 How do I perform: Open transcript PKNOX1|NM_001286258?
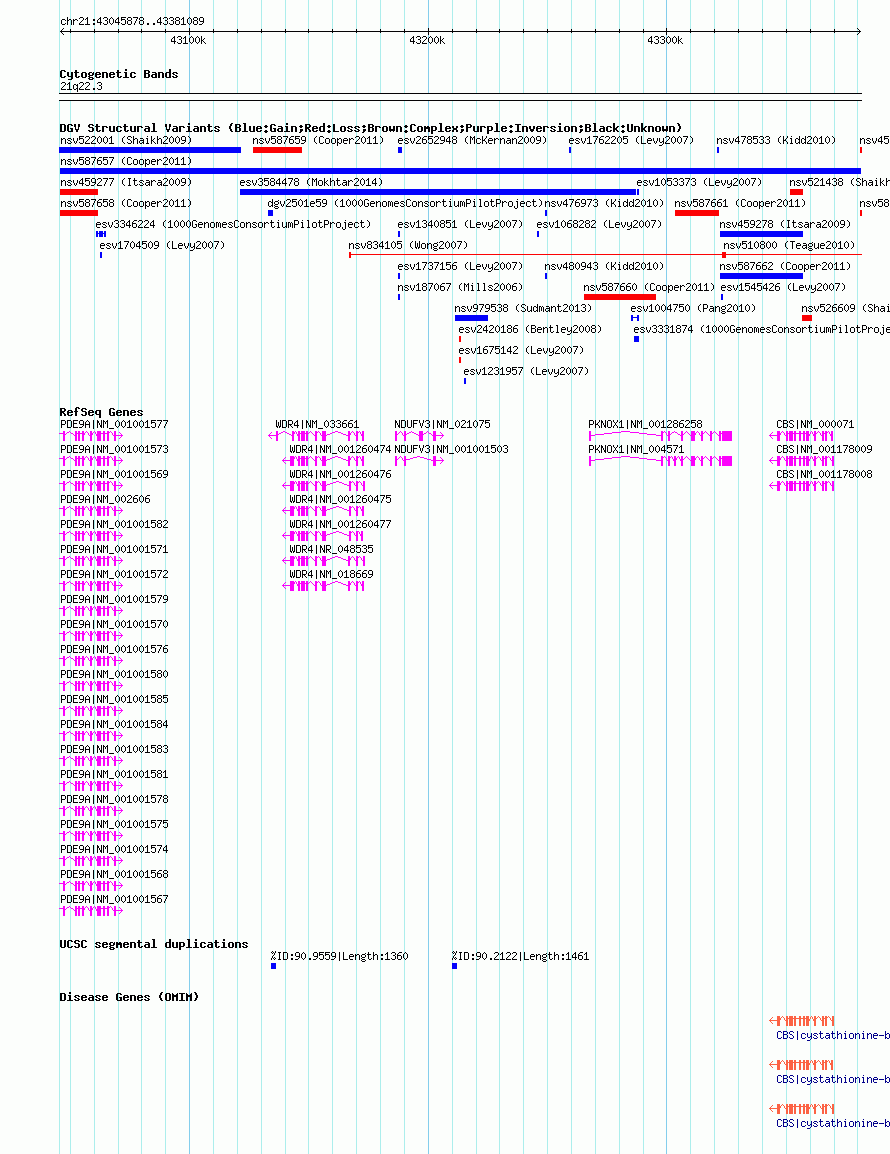pyautogui.click(x=646, y=424)
